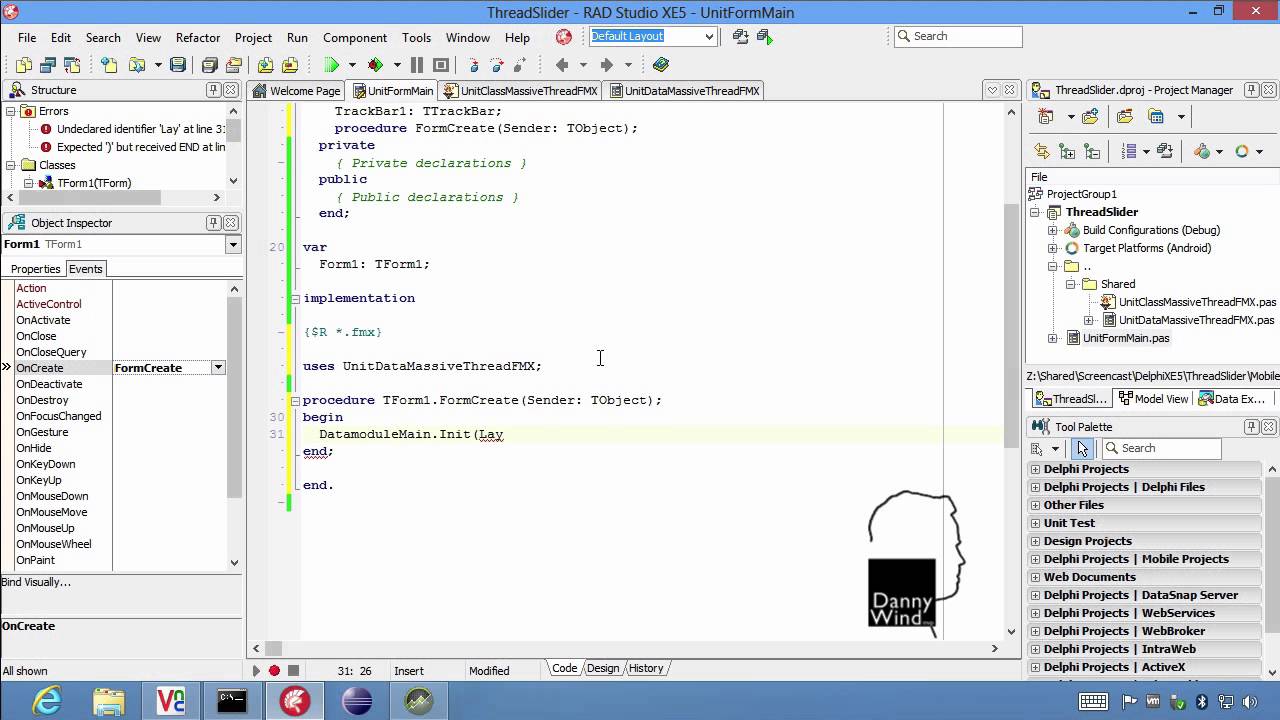Start macro recording with red record button
Viewport: 1280px width, 720px height.
pyautogui.click(x=274, y=671)
